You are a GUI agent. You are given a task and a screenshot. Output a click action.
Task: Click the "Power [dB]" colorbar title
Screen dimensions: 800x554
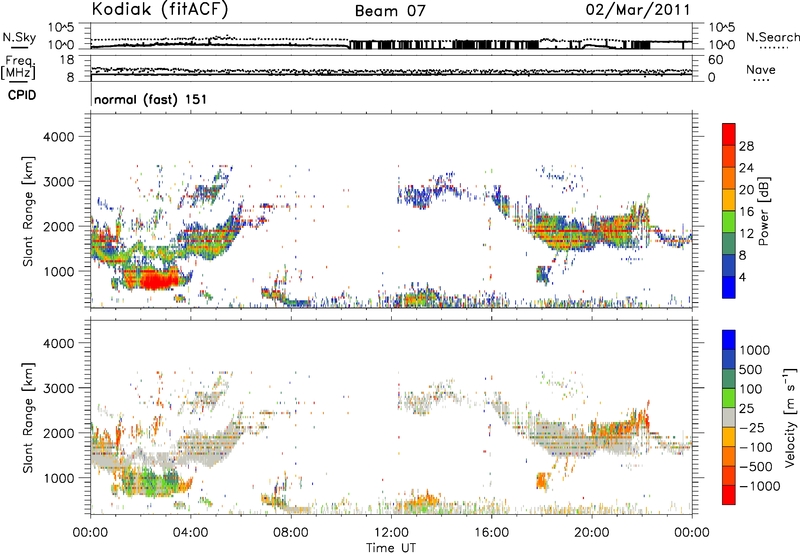pos(763,211)
